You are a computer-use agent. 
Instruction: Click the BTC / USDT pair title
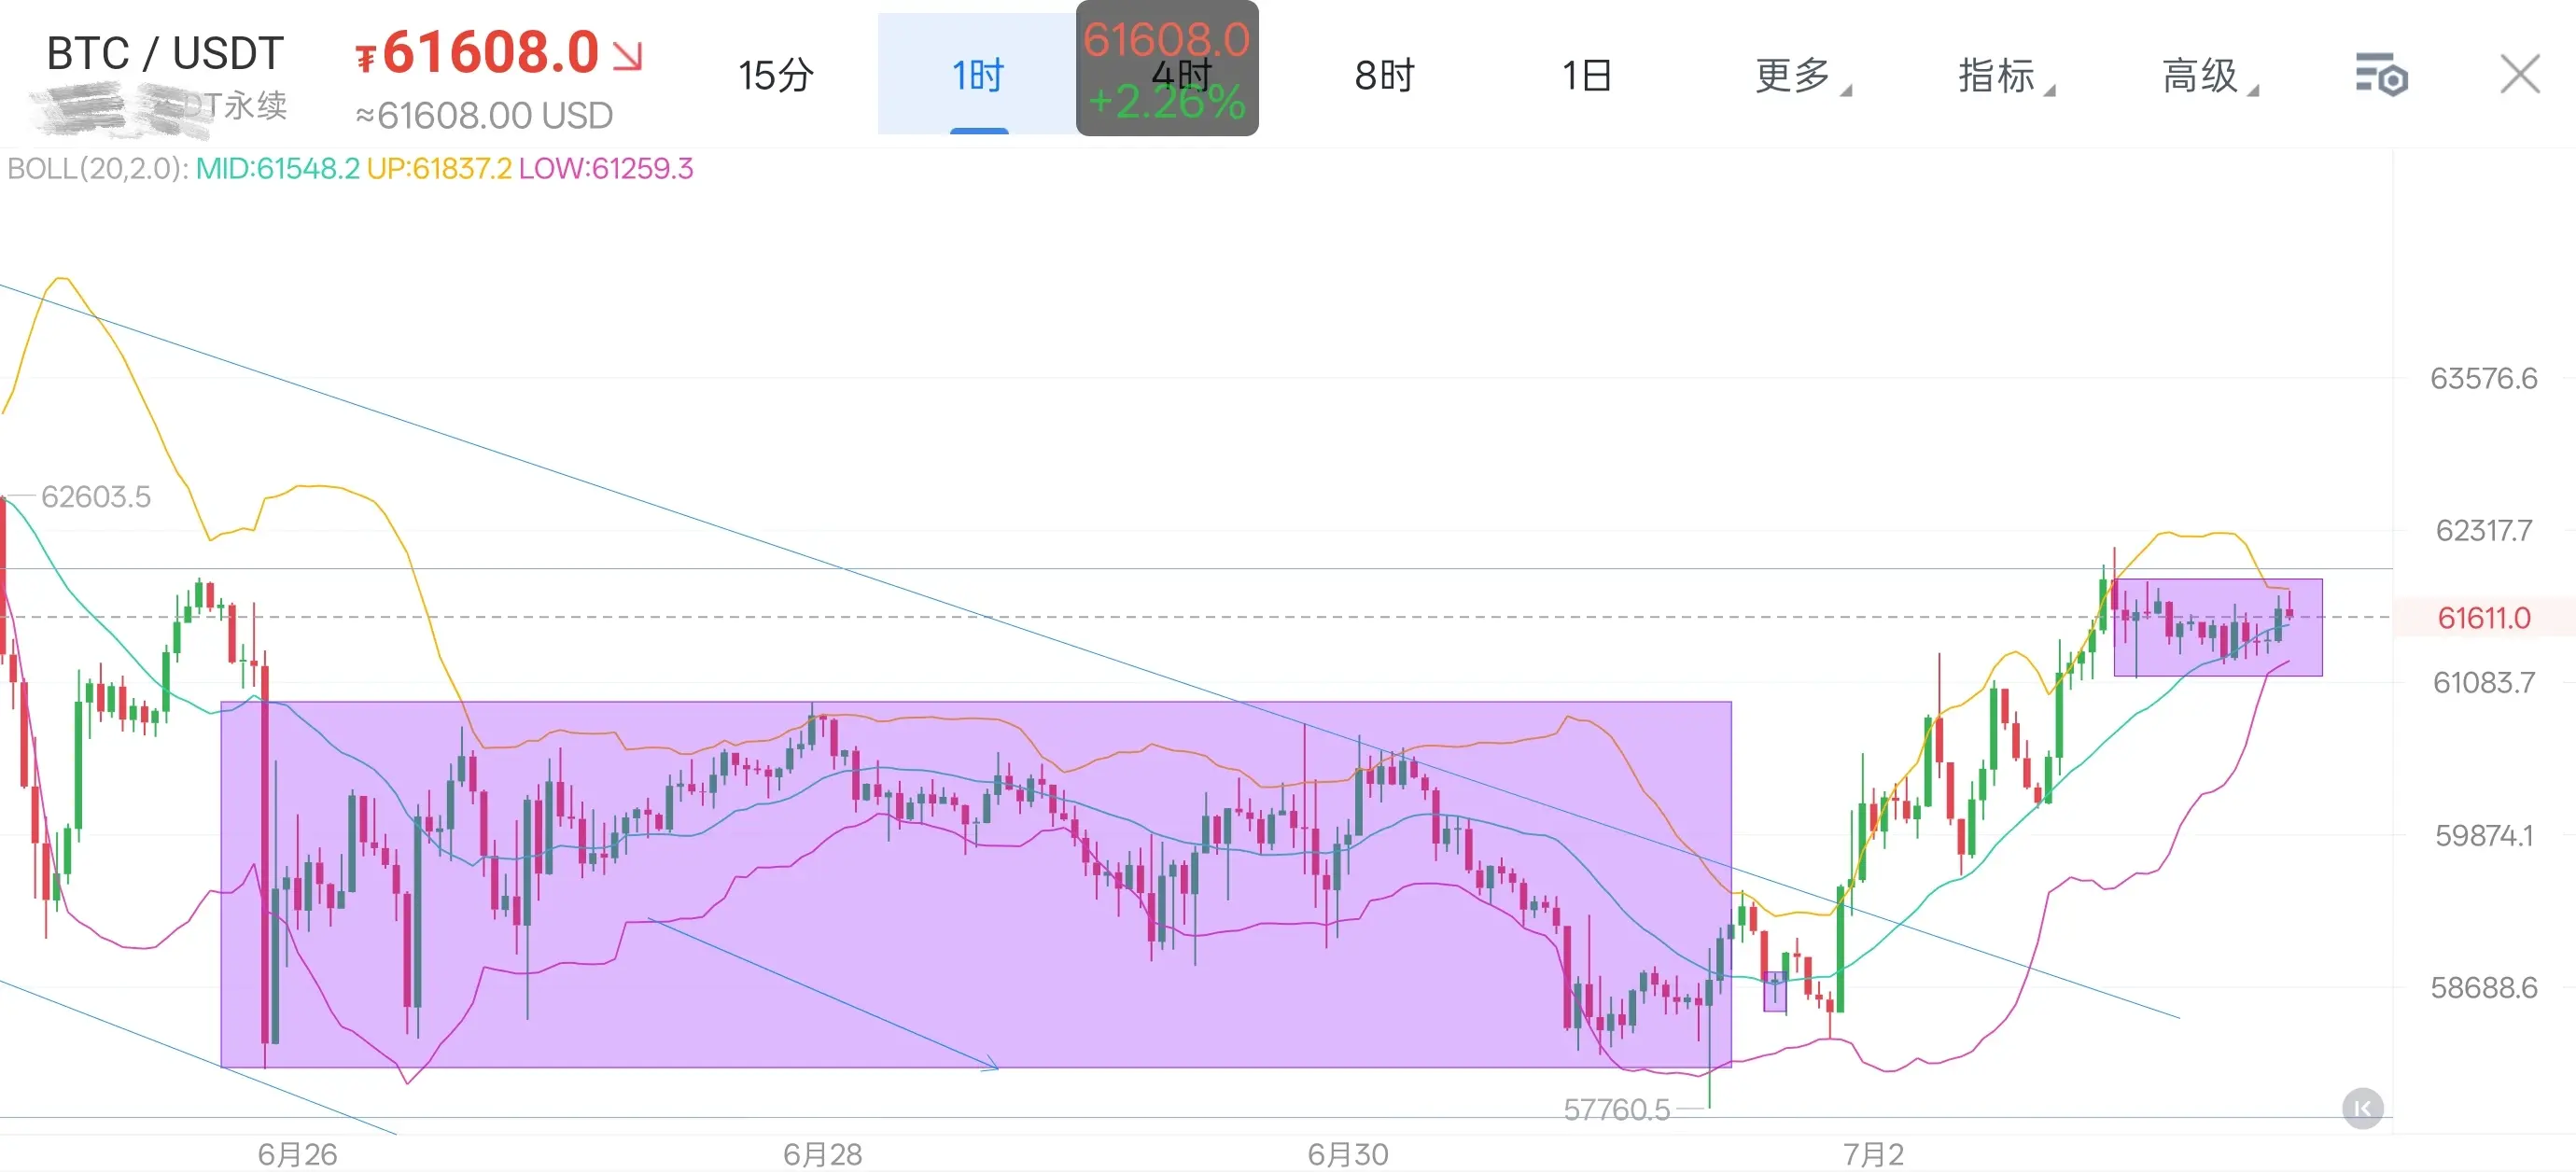tap(165, 53)
